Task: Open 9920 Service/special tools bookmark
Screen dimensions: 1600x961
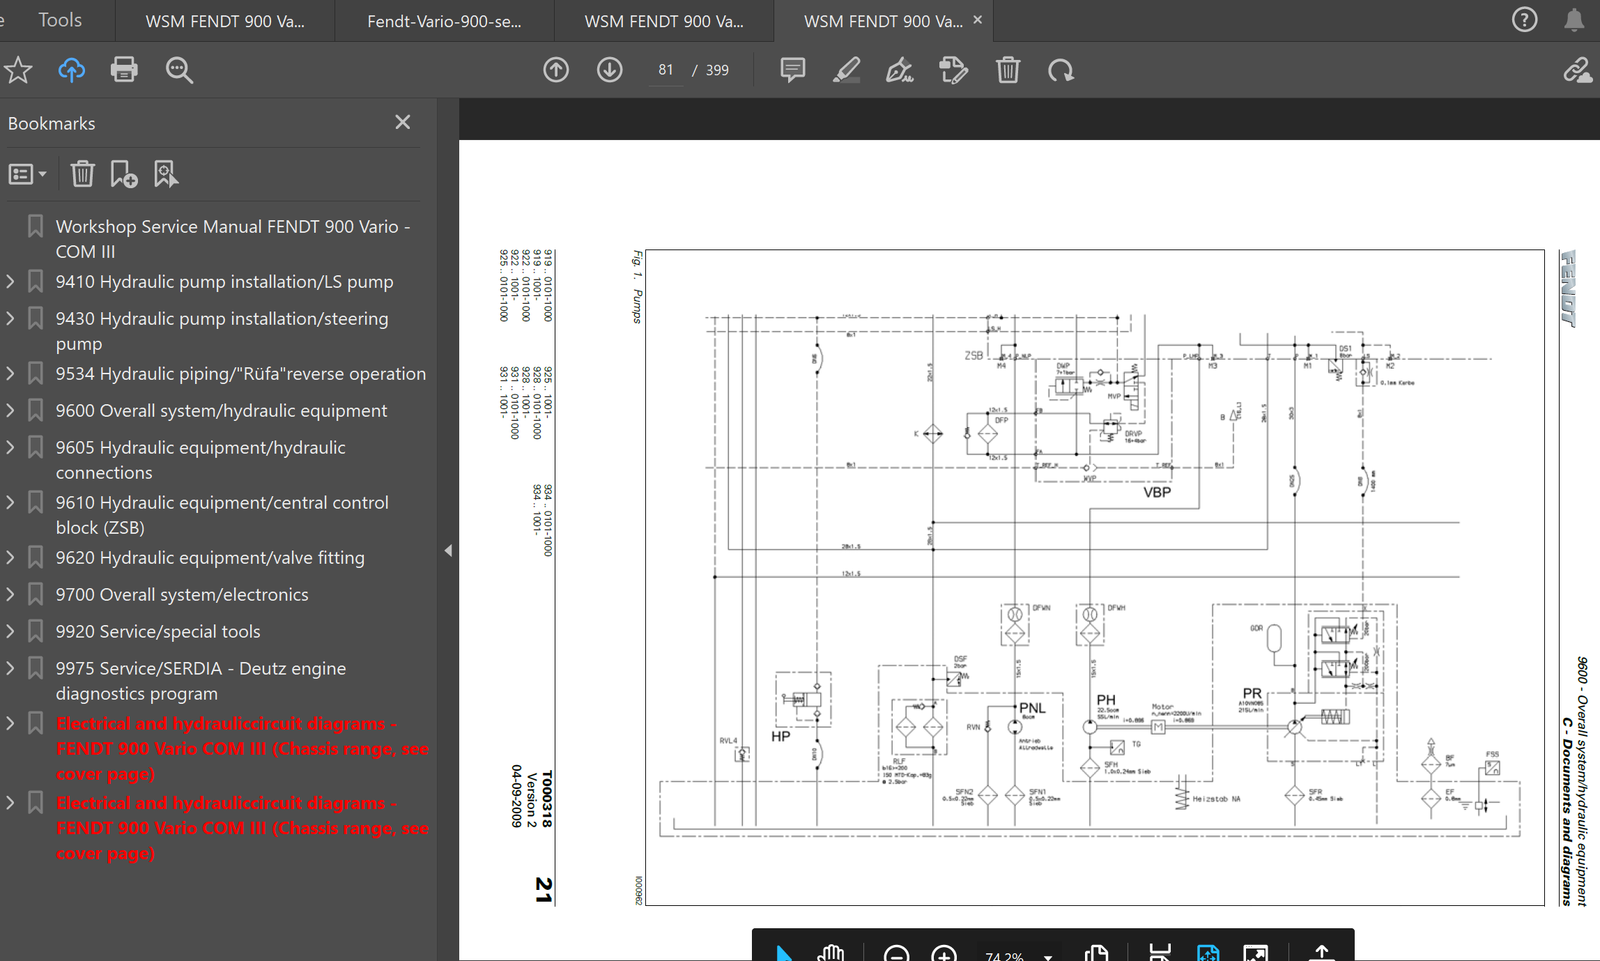Action: (x=158, y=631)
